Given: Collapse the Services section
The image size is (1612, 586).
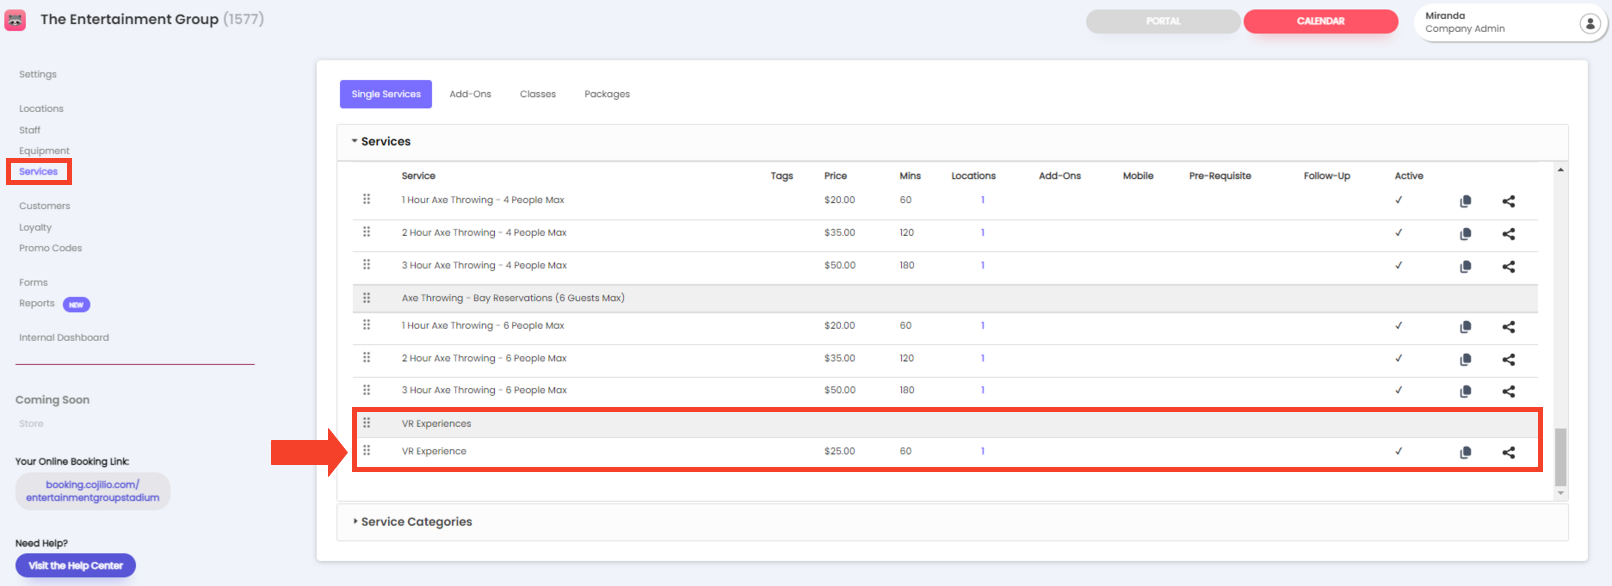Looking at the screenshot, I should (381, 141).
